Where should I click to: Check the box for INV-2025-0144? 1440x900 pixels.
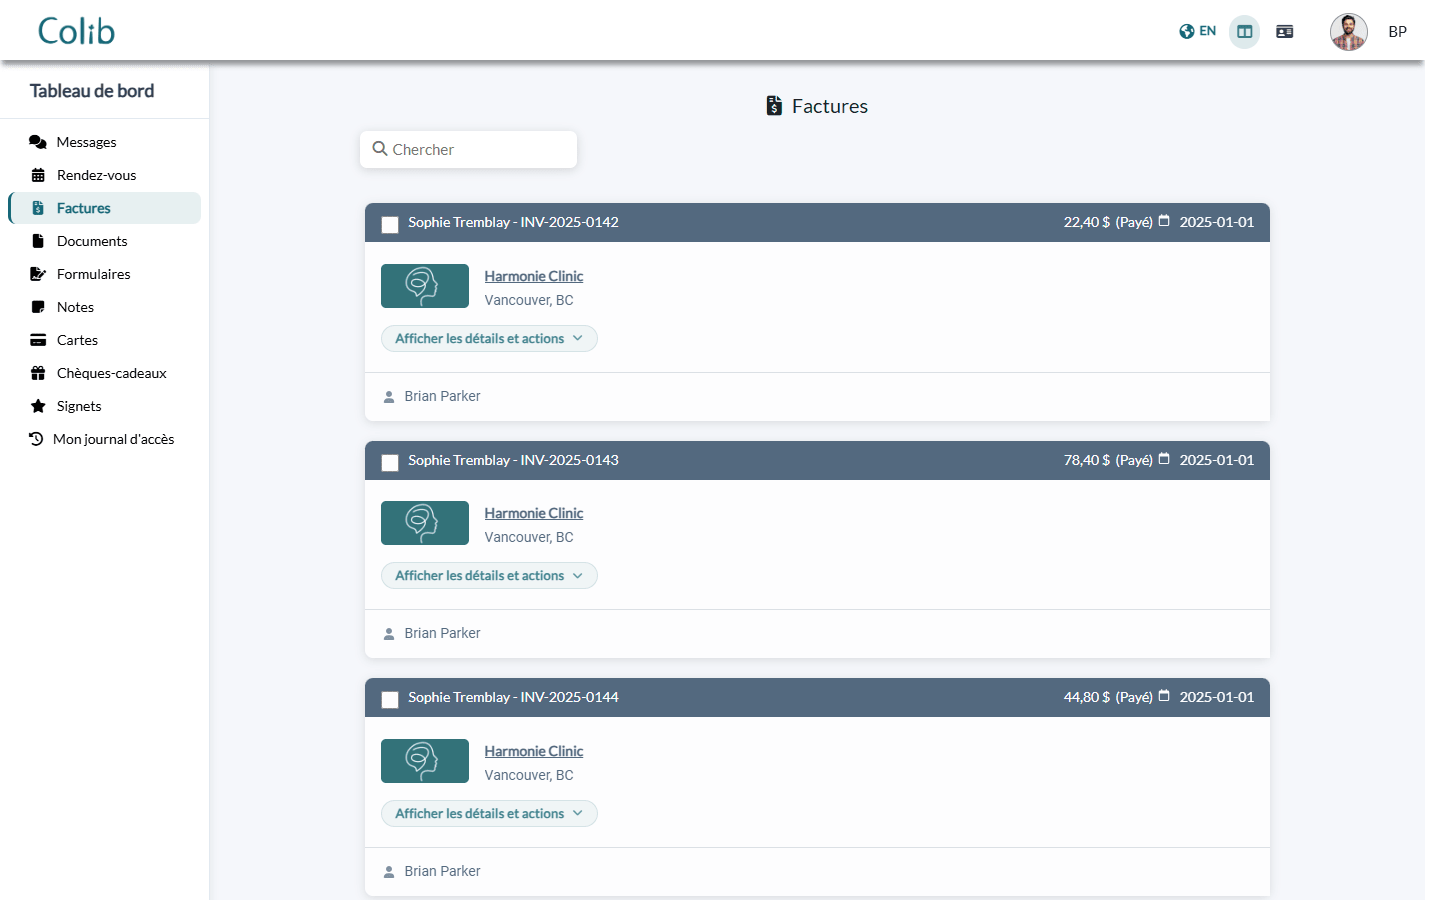390,700
